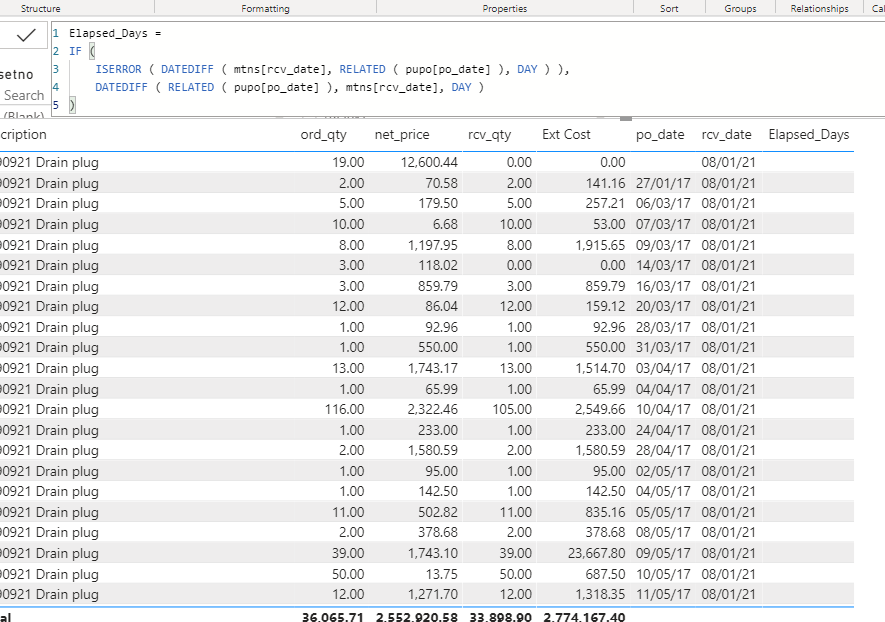Select Ext Cost value 1,915.65
This screenshot has height=622, width=885.
point(600,246)
